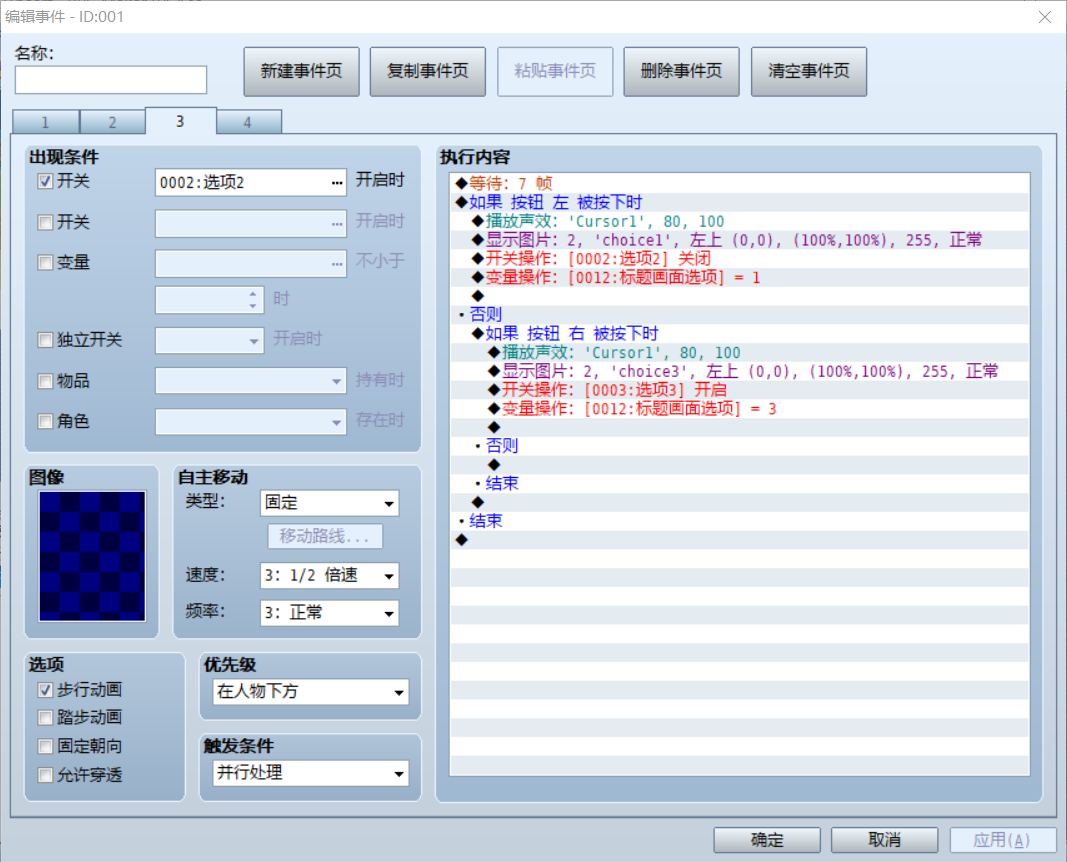Select the 显示图片 'choice3' command line

740,371
